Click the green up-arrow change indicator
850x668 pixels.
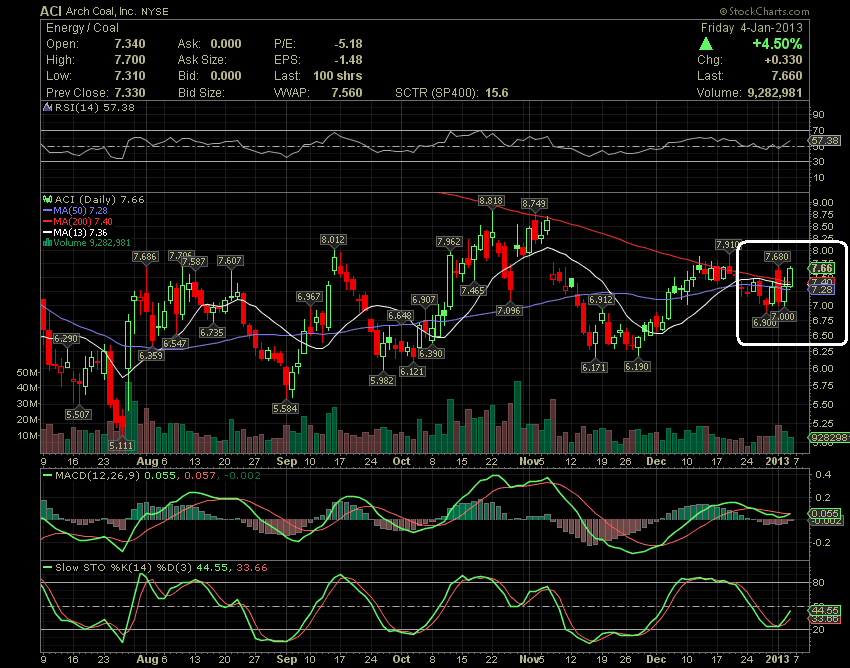pyautogui.click(x=706, y=44)
